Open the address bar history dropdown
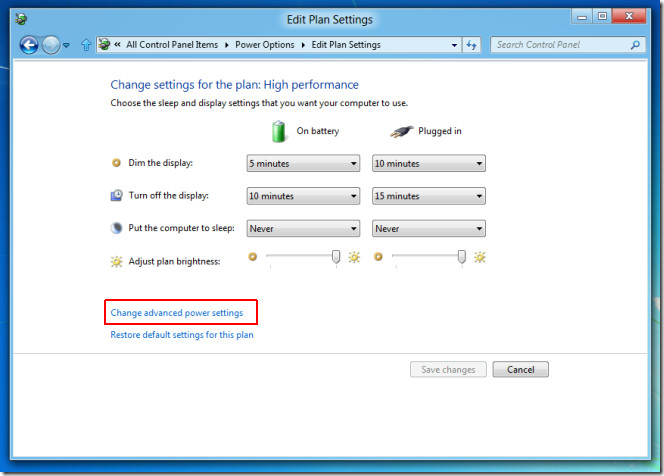664x476 pixels. (x=454, y=45)
